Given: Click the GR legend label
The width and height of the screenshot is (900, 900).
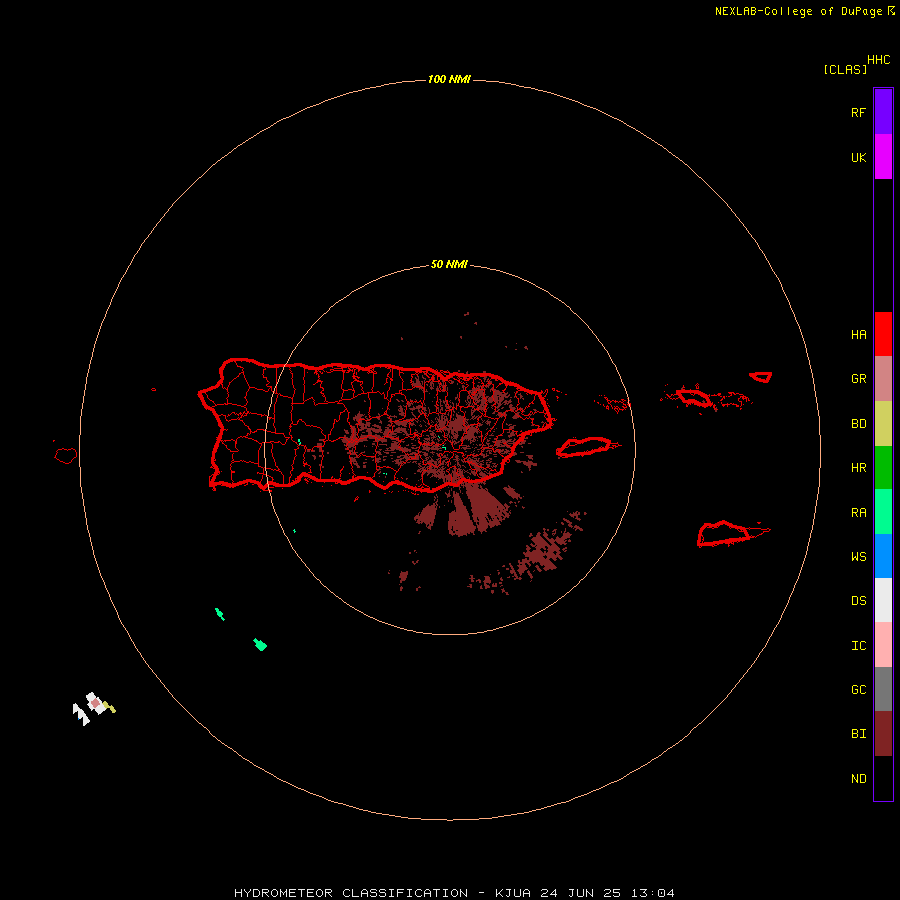Looking at the screenshot, I should coord(858,379).
